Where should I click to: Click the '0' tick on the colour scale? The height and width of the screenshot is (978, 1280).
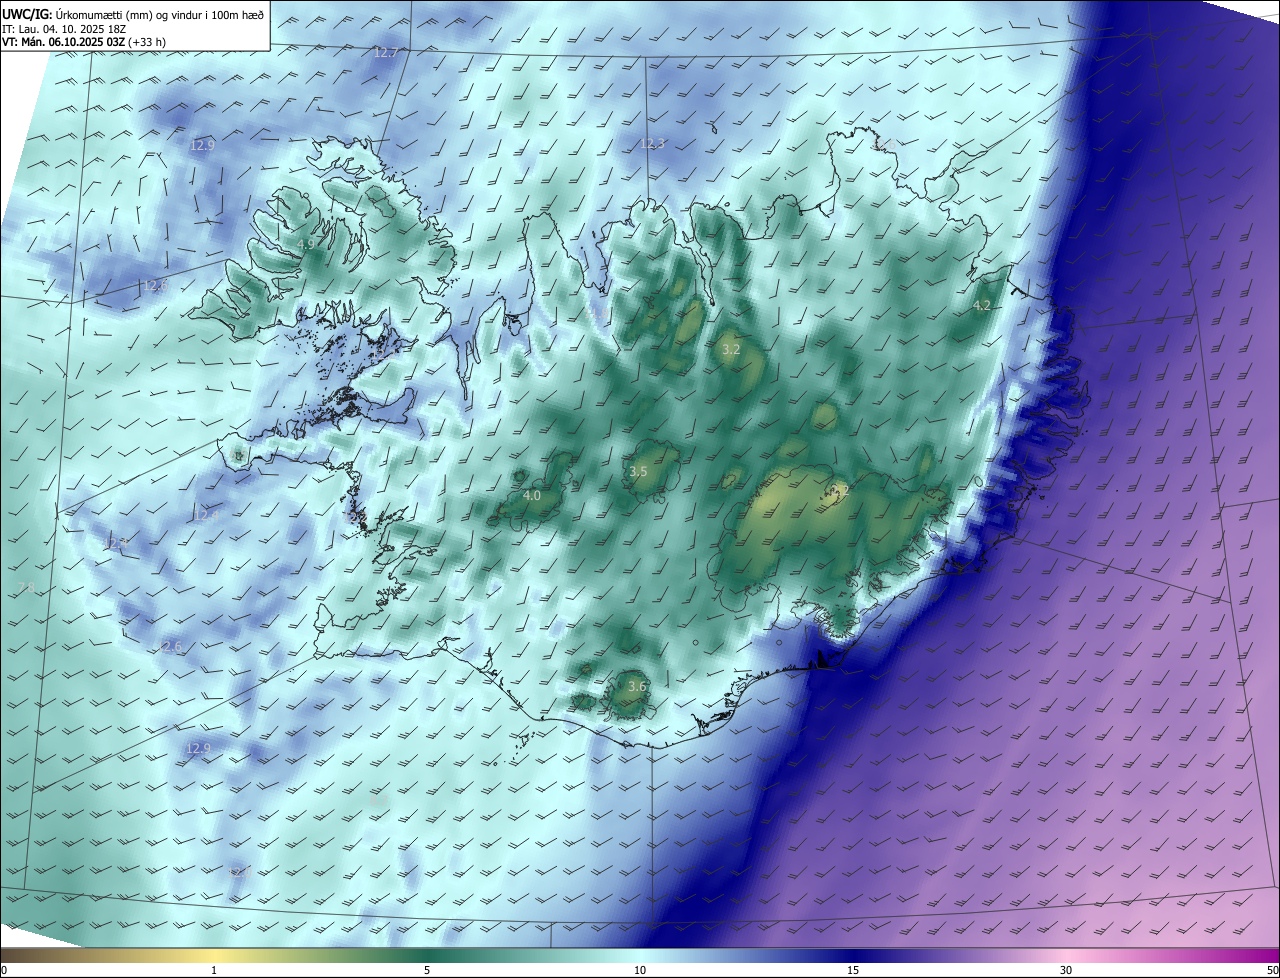(4, 970)
